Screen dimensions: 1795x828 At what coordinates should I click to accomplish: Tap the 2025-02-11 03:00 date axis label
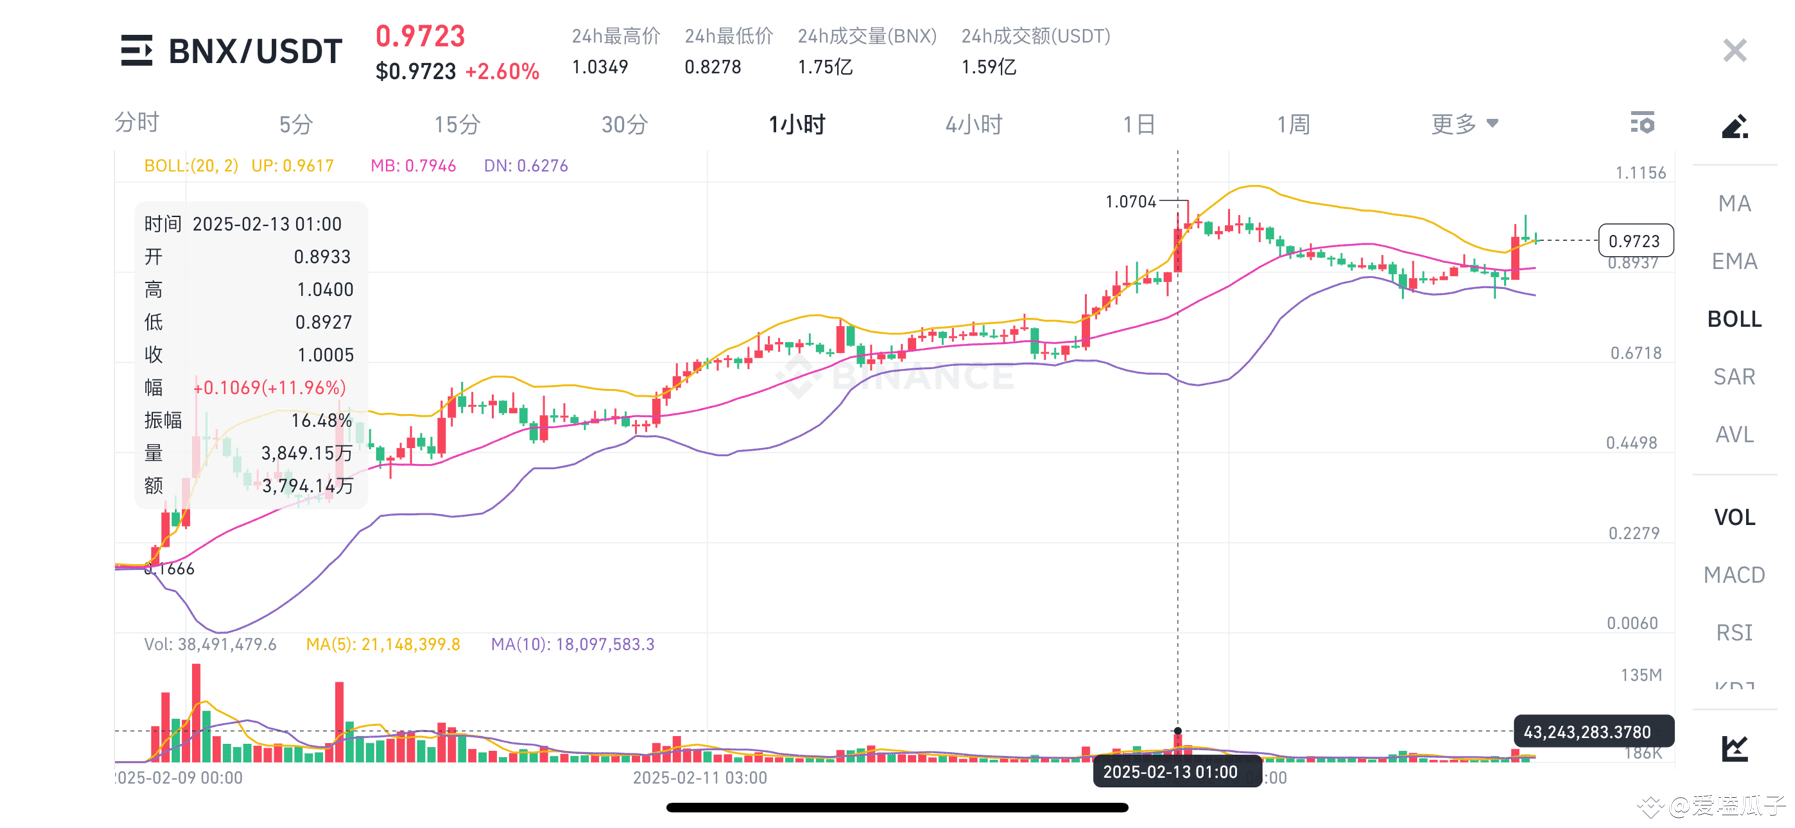point(700,778)
